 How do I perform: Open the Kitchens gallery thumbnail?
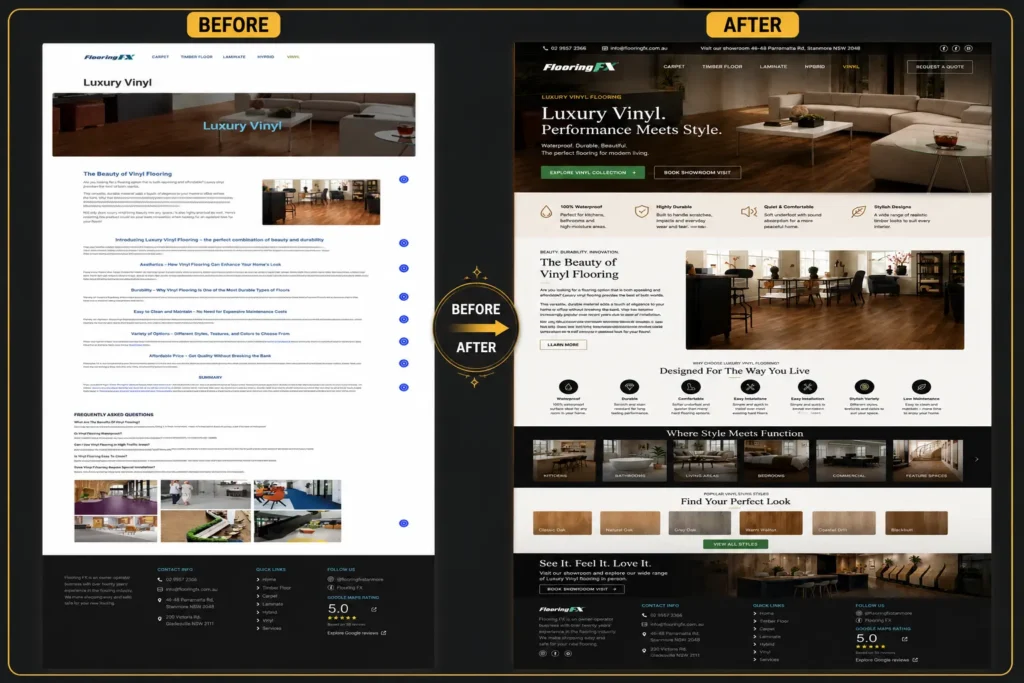pyautogui.click(x=564, y=460)
